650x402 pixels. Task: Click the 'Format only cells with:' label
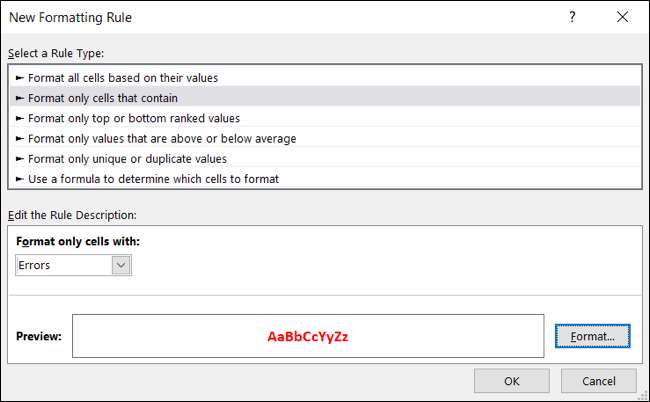(x=78, y=242)
